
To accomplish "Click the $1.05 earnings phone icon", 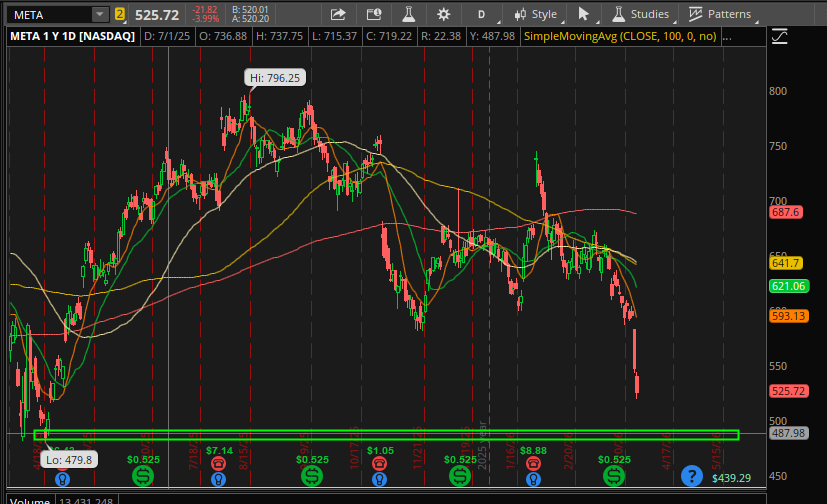I will point(379,463).
